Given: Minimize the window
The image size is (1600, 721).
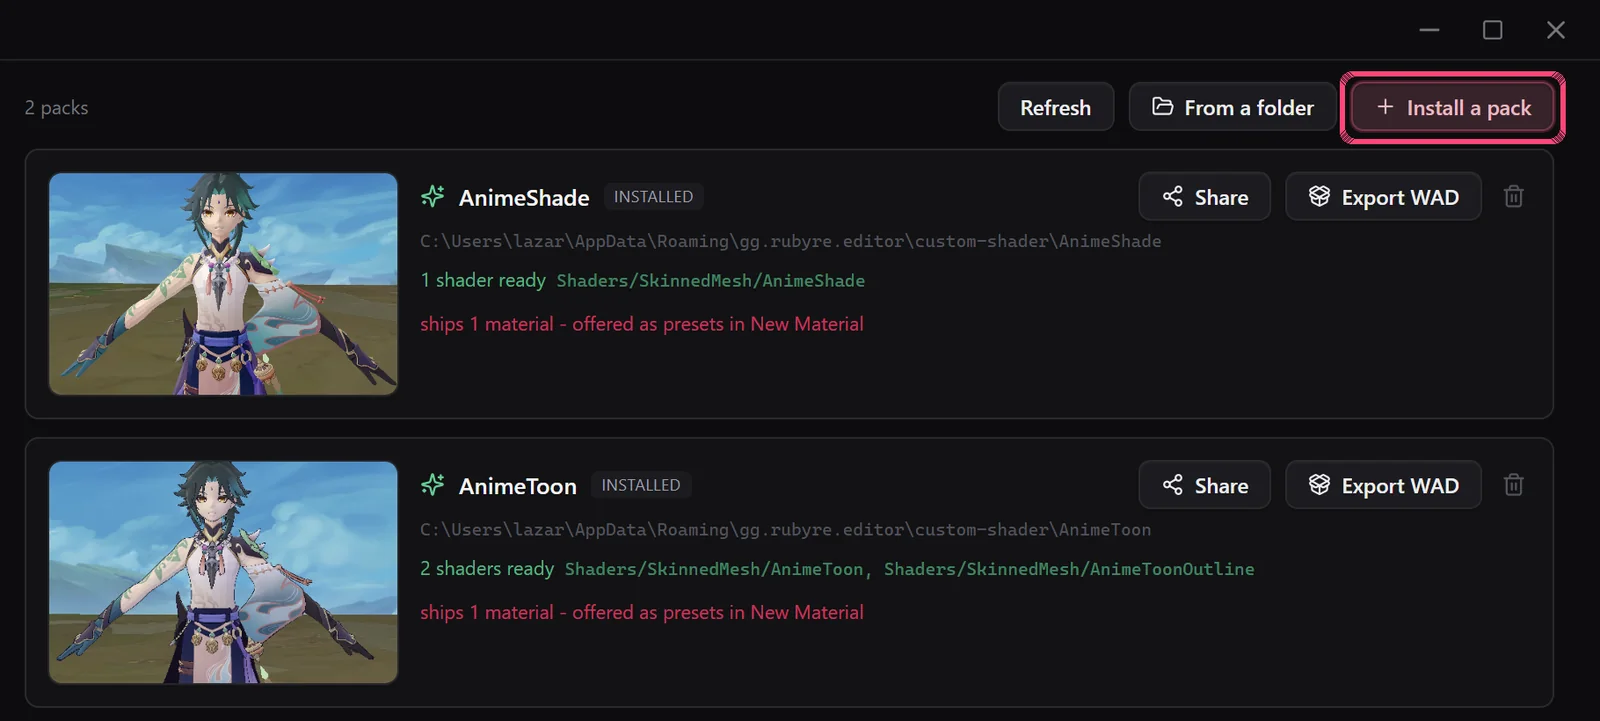Looking at the screenshot, I should (1429, 30).
